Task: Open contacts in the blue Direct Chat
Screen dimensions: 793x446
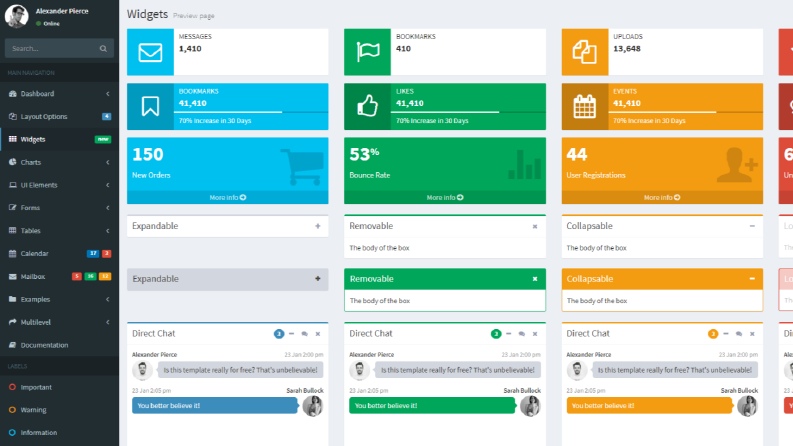Action: click(304, 334)
